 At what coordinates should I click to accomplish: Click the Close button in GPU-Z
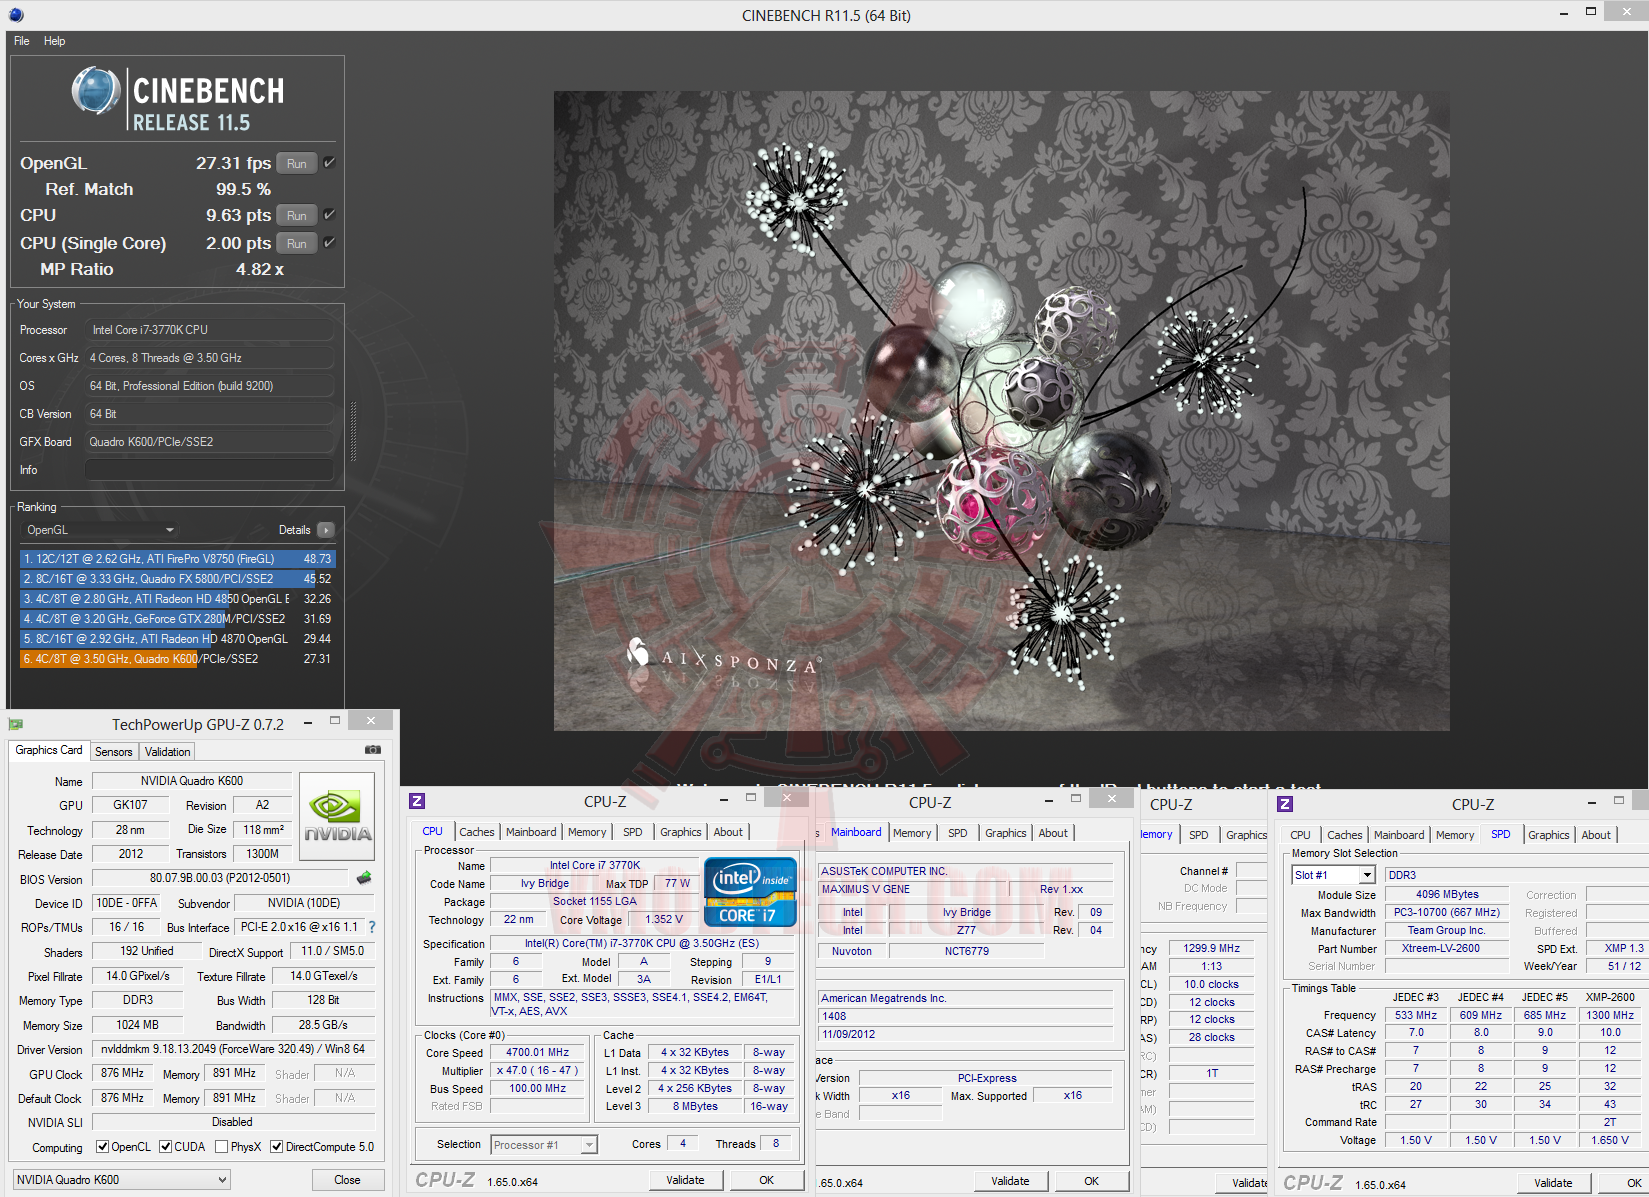(347, 1180)
